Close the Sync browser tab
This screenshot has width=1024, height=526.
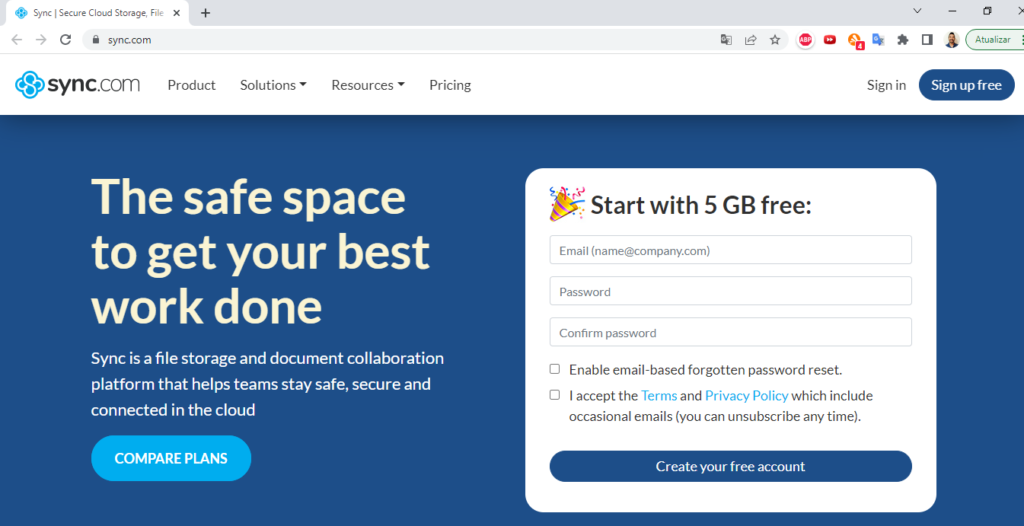click(x=176, y=13)
